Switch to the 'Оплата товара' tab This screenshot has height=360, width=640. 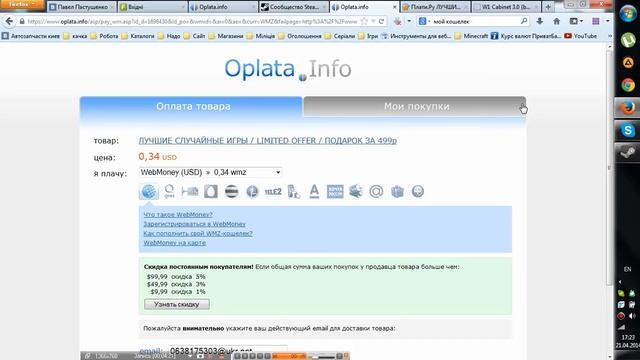click(191, 107)
